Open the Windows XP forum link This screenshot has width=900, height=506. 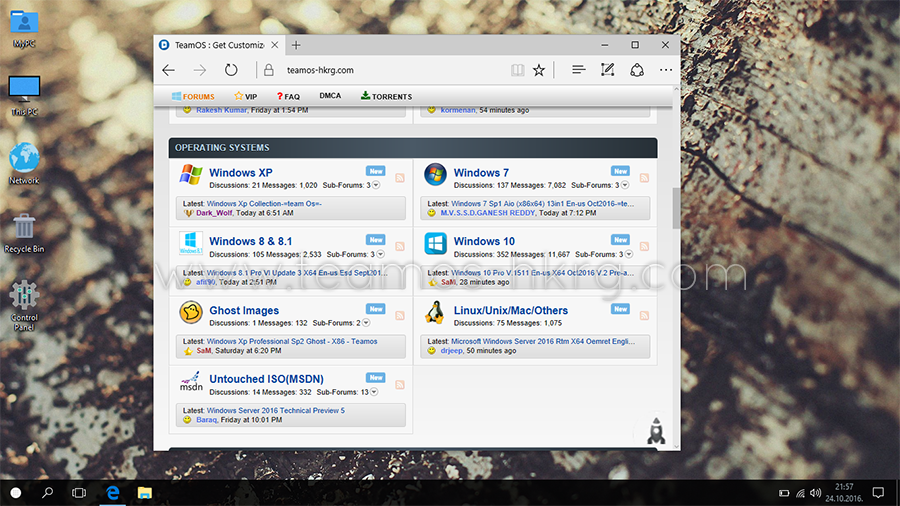[240, 173]
